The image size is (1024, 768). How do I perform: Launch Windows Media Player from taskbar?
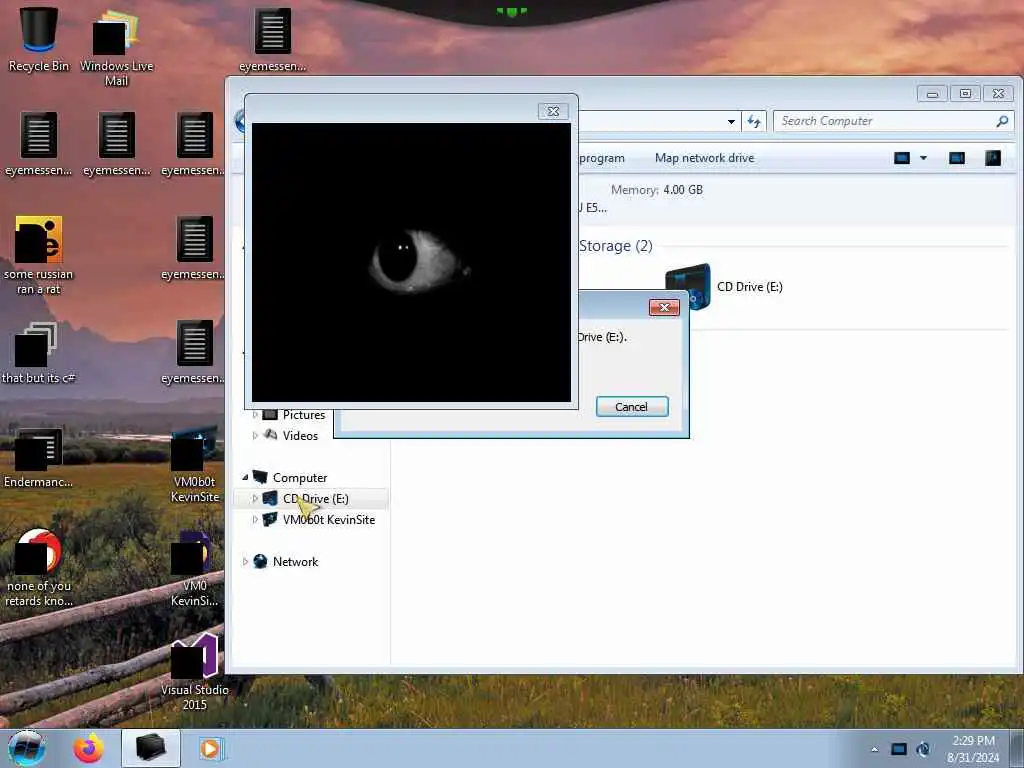[x=210, y=748]
